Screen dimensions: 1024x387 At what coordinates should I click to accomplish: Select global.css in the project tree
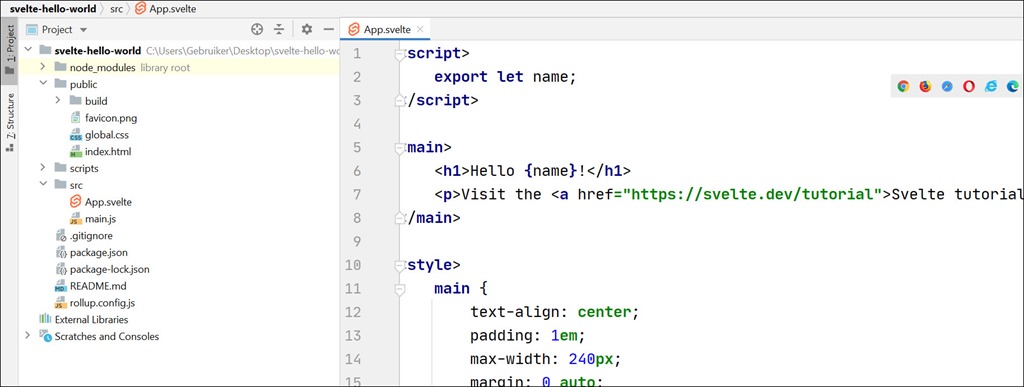pyautogui.click(x=106, y=135)
